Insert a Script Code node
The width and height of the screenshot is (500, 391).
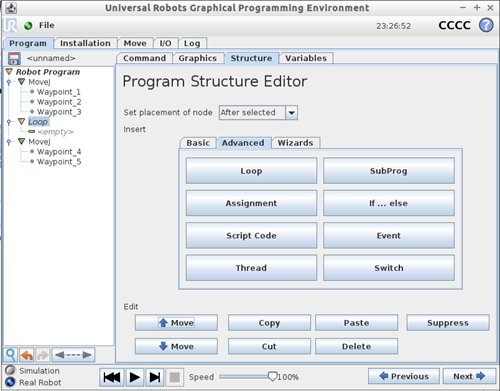[x=251, y=235]
